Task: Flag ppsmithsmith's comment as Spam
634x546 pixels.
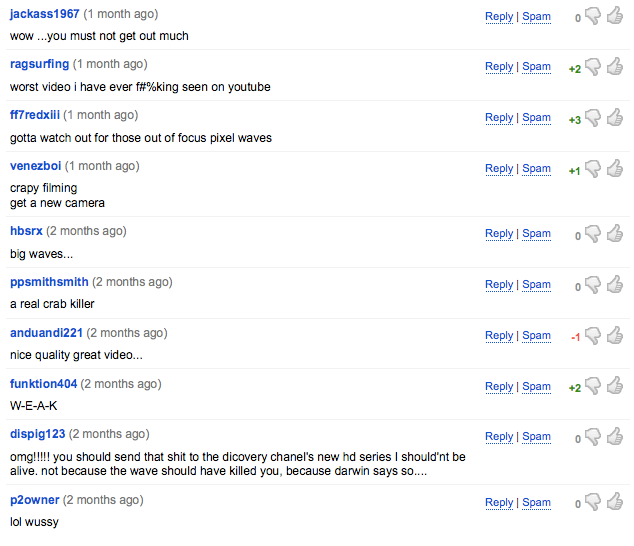Action: (x=537, y=284)
